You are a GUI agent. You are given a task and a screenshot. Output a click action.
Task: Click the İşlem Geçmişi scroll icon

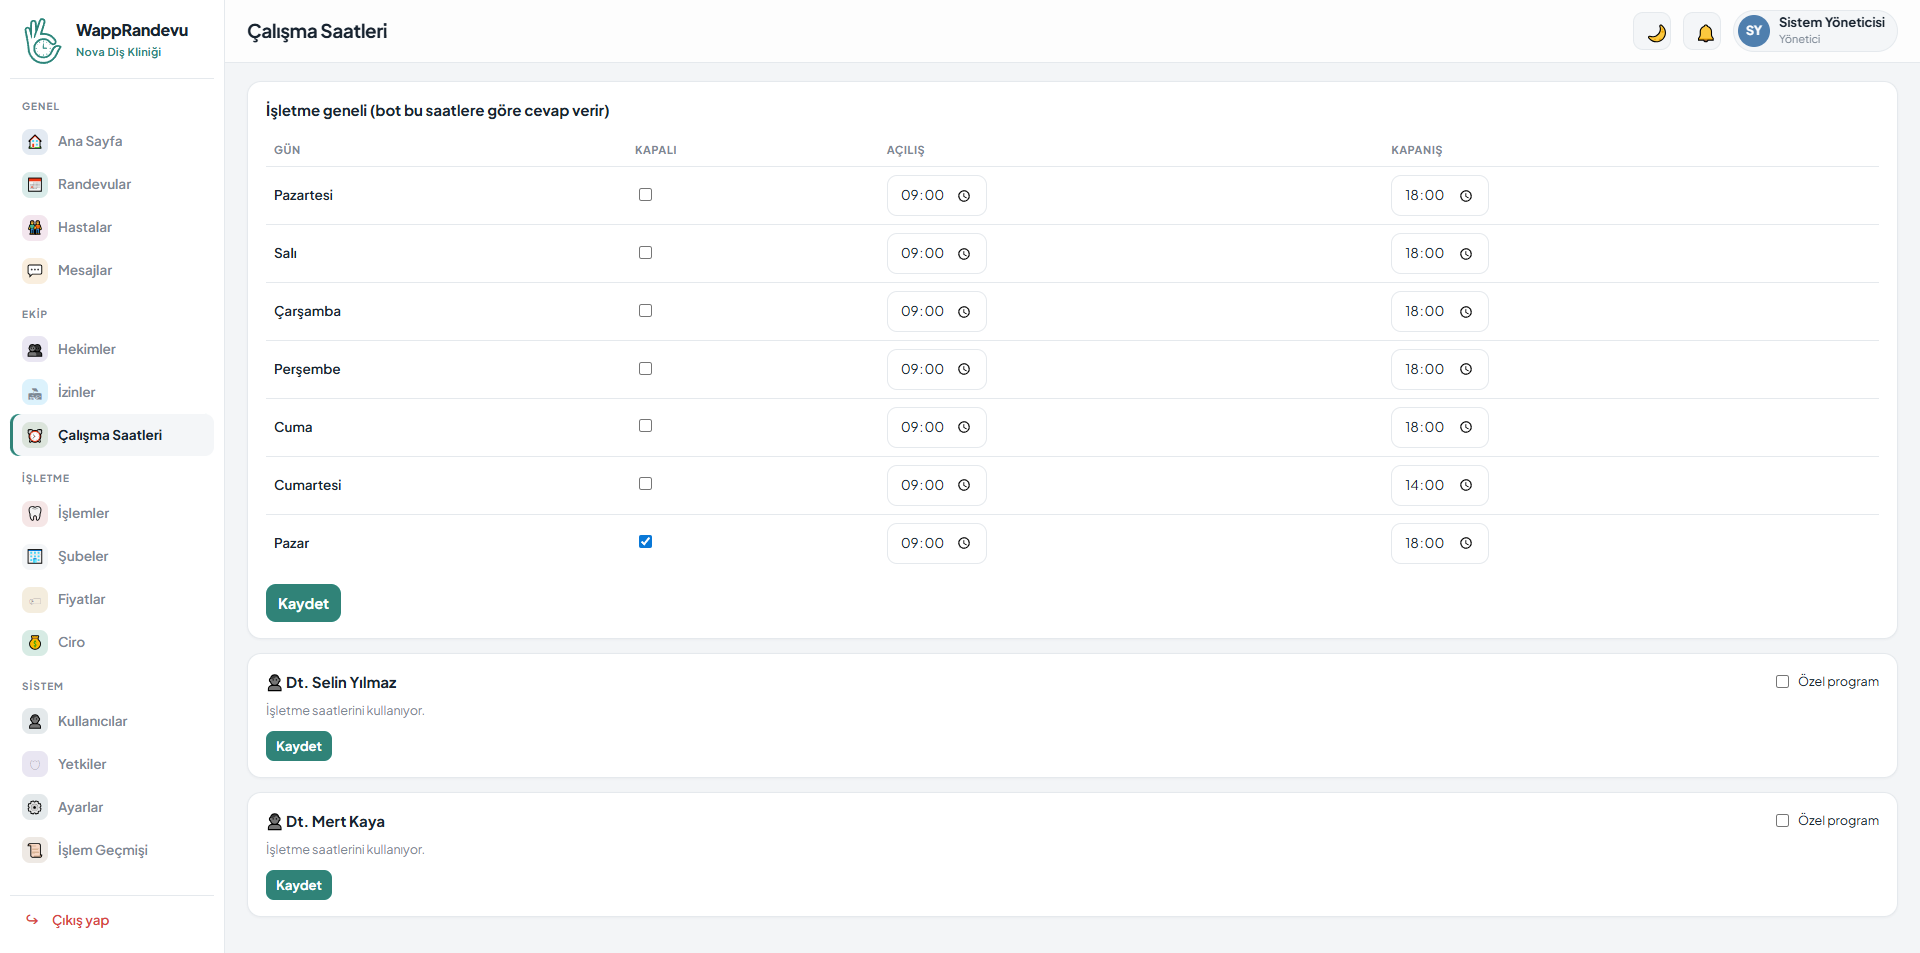click(35, 850)
